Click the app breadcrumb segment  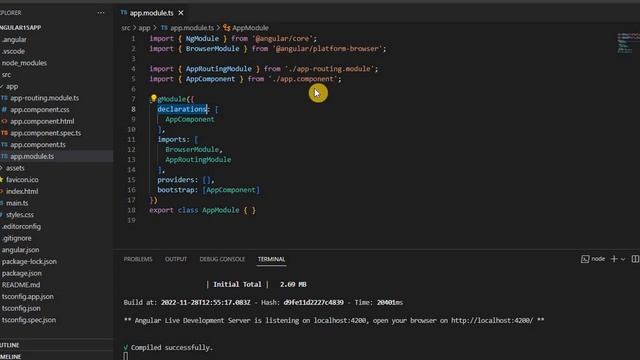click(x=144, y=28)
